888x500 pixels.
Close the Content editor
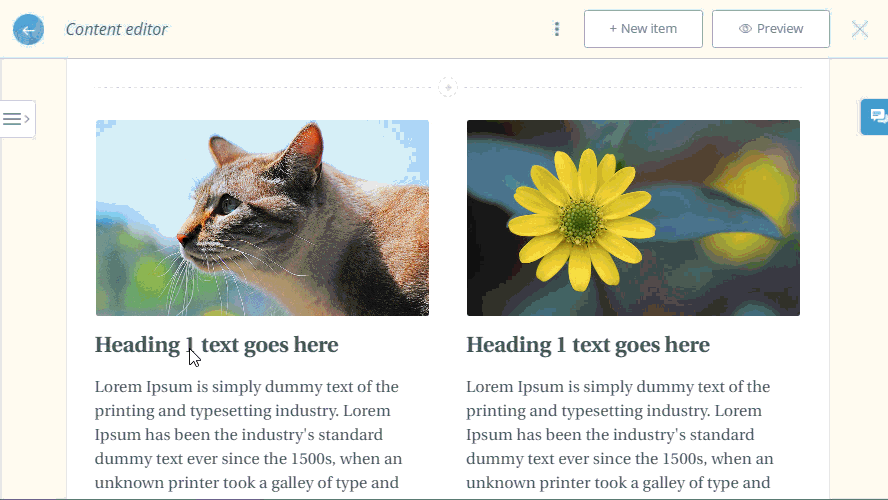click(860, 29)
